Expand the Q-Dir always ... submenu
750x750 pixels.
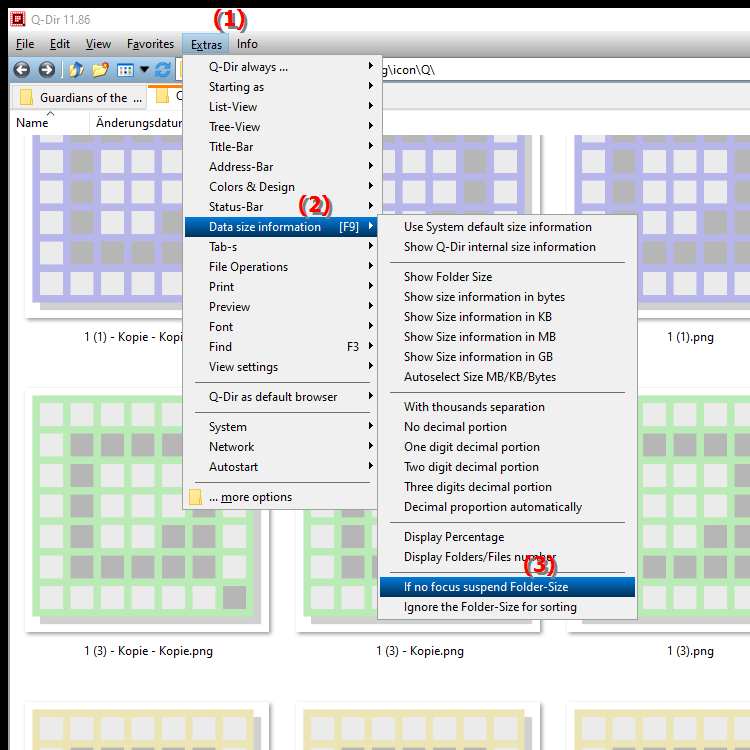(x=281, y=66)
